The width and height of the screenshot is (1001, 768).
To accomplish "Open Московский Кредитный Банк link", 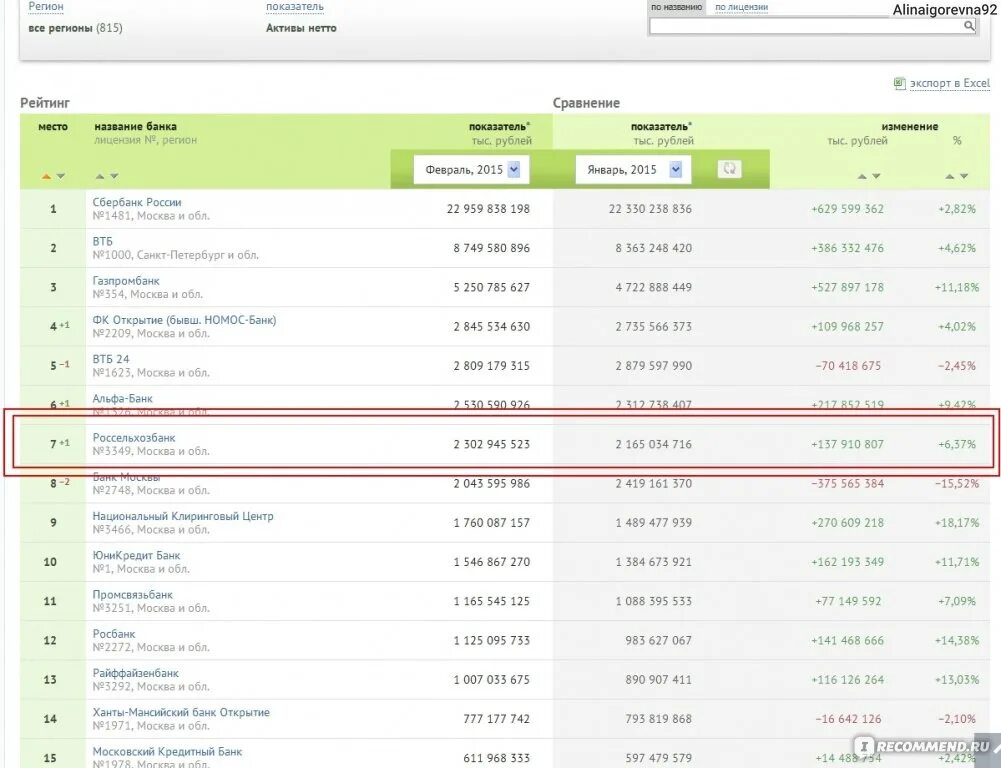I will [167, 751].
